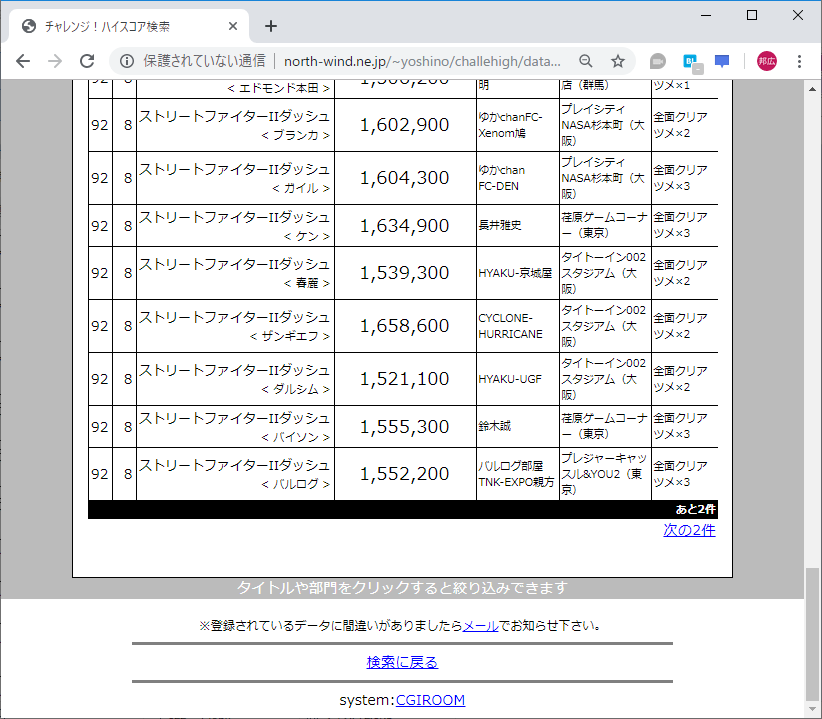Click the vertical scrollbar thumb
Viewport: 822px width, 719px height.
[x=812, y=636]
